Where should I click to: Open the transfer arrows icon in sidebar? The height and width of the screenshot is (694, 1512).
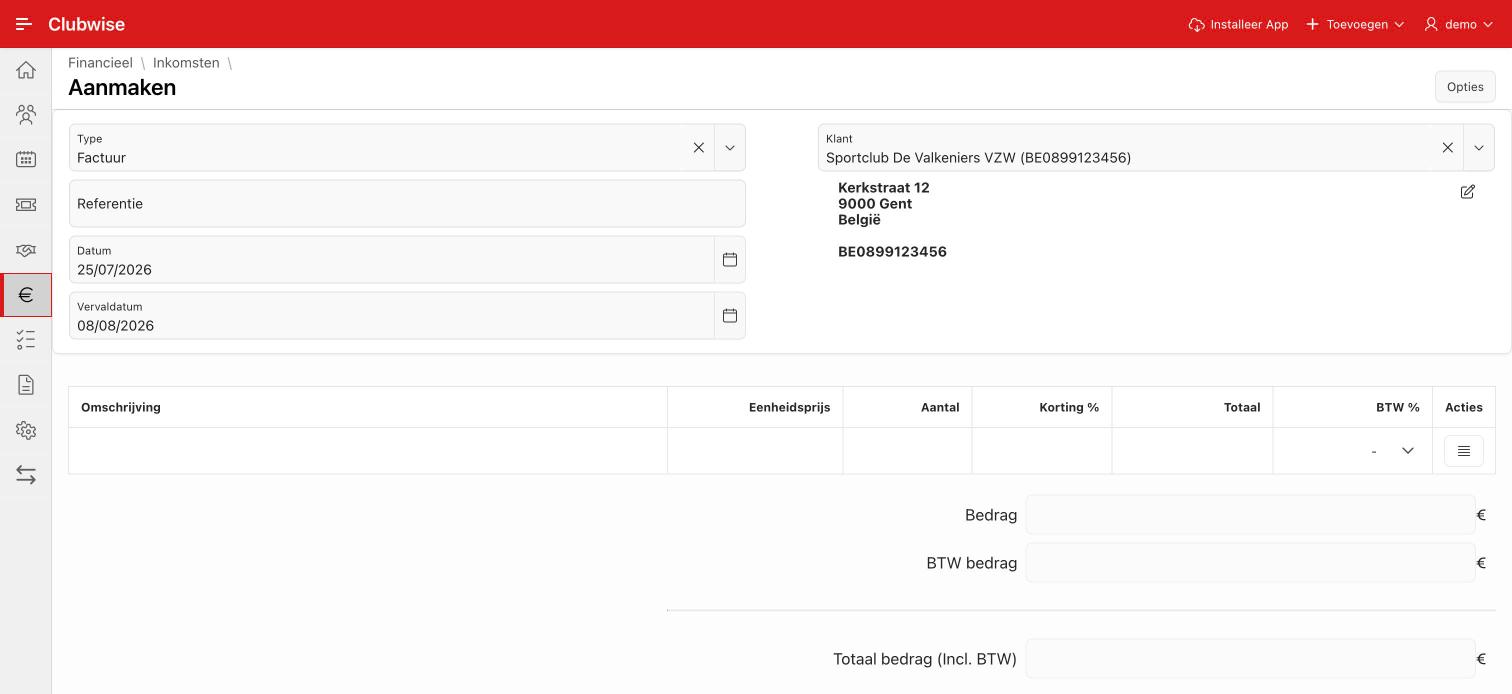click(26, 475)
